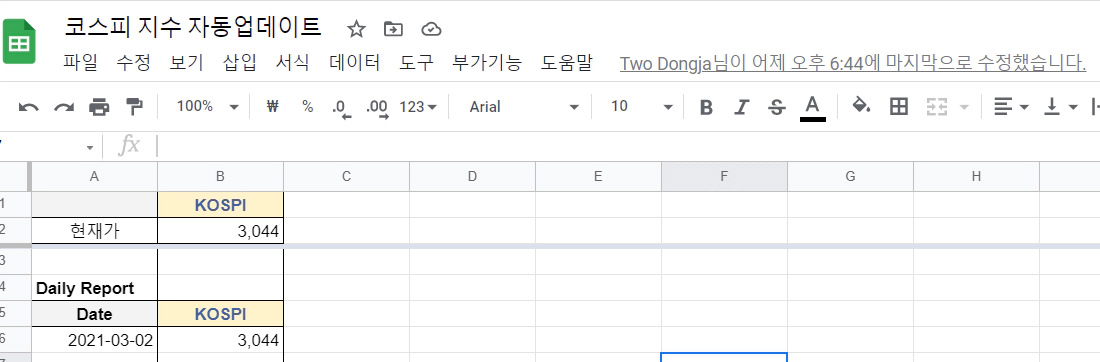Open the 수정 menu
Screen dimensions: 1100x362
coord(133,63)
